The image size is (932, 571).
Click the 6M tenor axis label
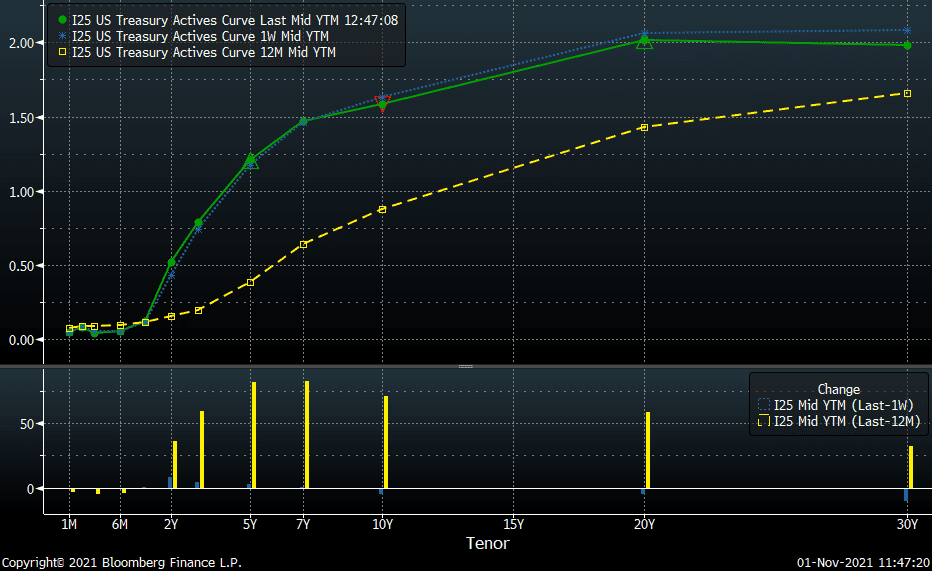click(119, 524)
